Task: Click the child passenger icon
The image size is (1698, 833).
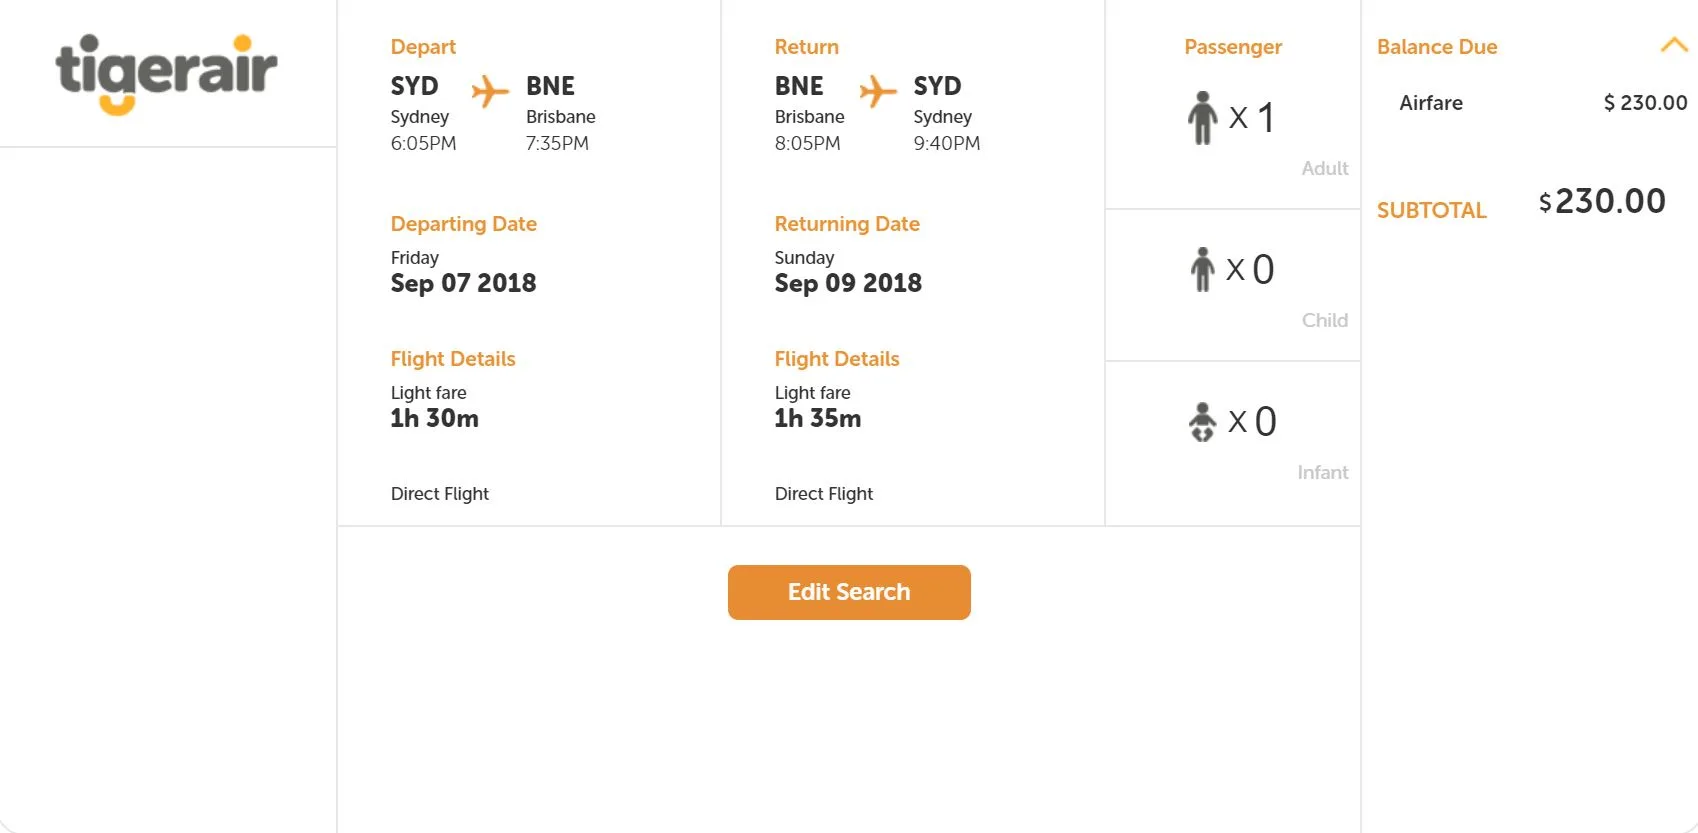Action: click(x=1202, y=269)
